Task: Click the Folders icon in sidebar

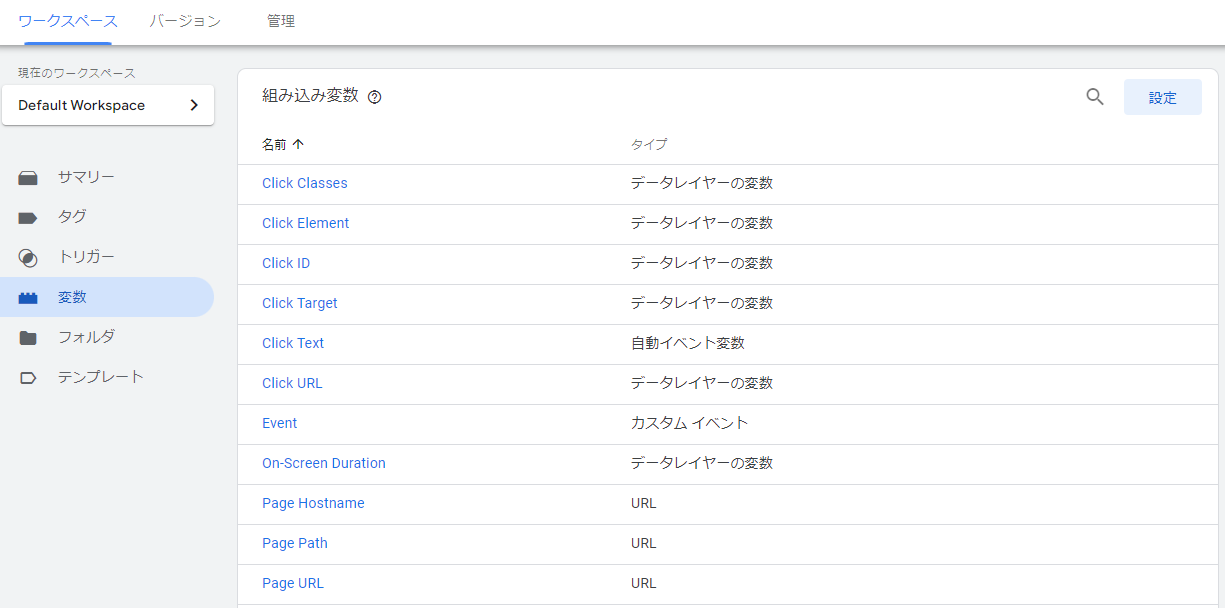Action: pos(28,338)
